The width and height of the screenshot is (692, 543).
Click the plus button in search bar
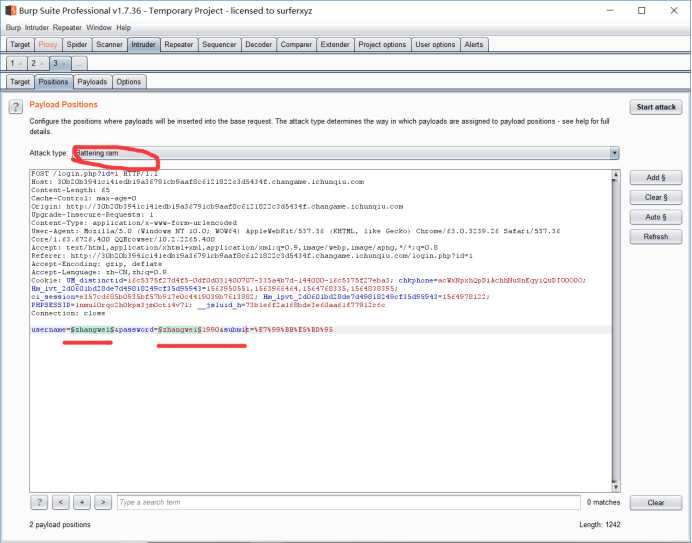click(x=82, y=502)
